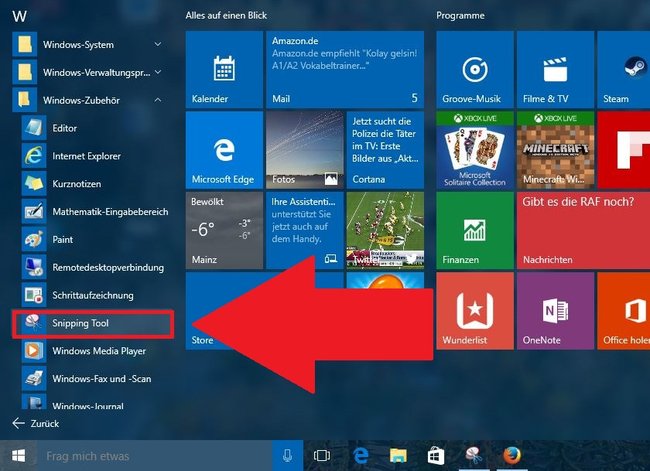650x471 pixels.
Task: Open Remotedesktopverbindung
Action: (95, 267)
